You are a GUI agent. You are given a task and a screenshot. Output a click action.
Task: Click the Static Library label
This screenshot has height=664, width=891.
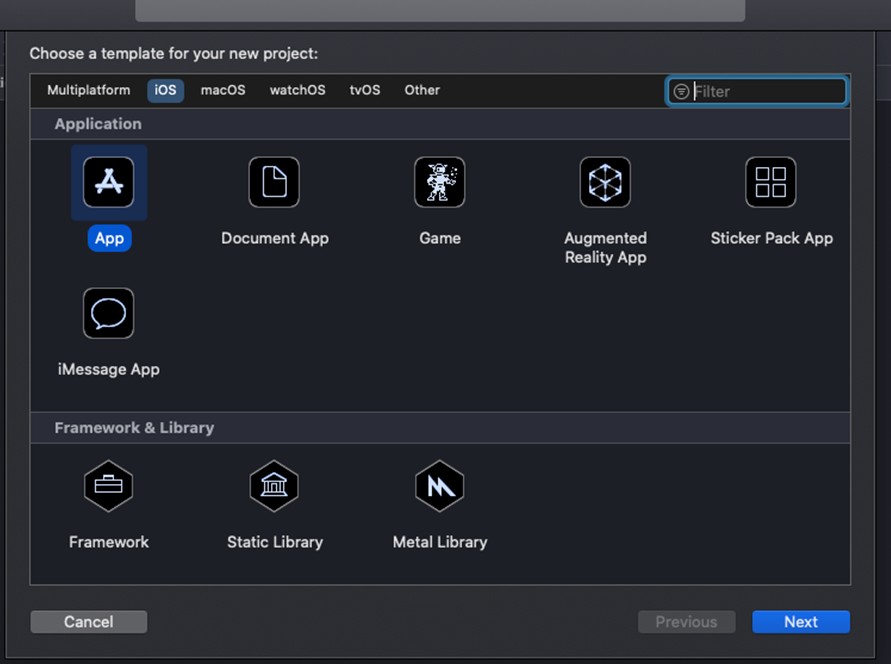coord(275,542)
